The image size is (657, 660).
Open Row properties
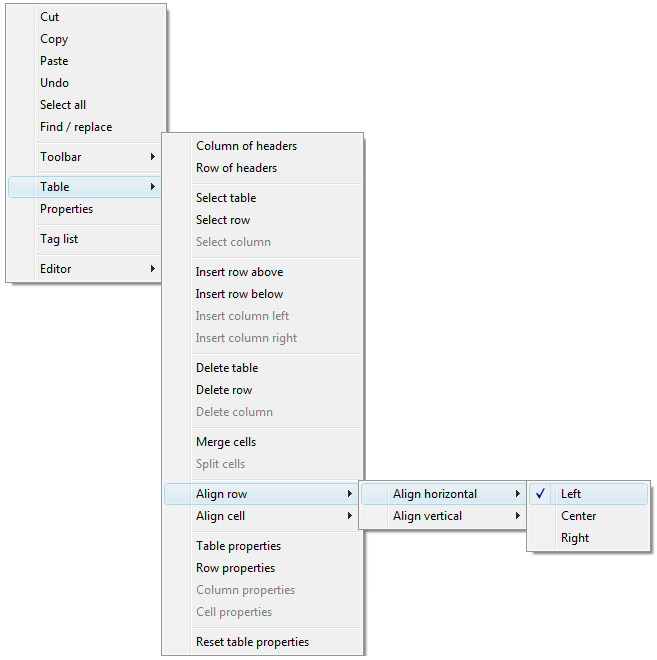[263, 568]
